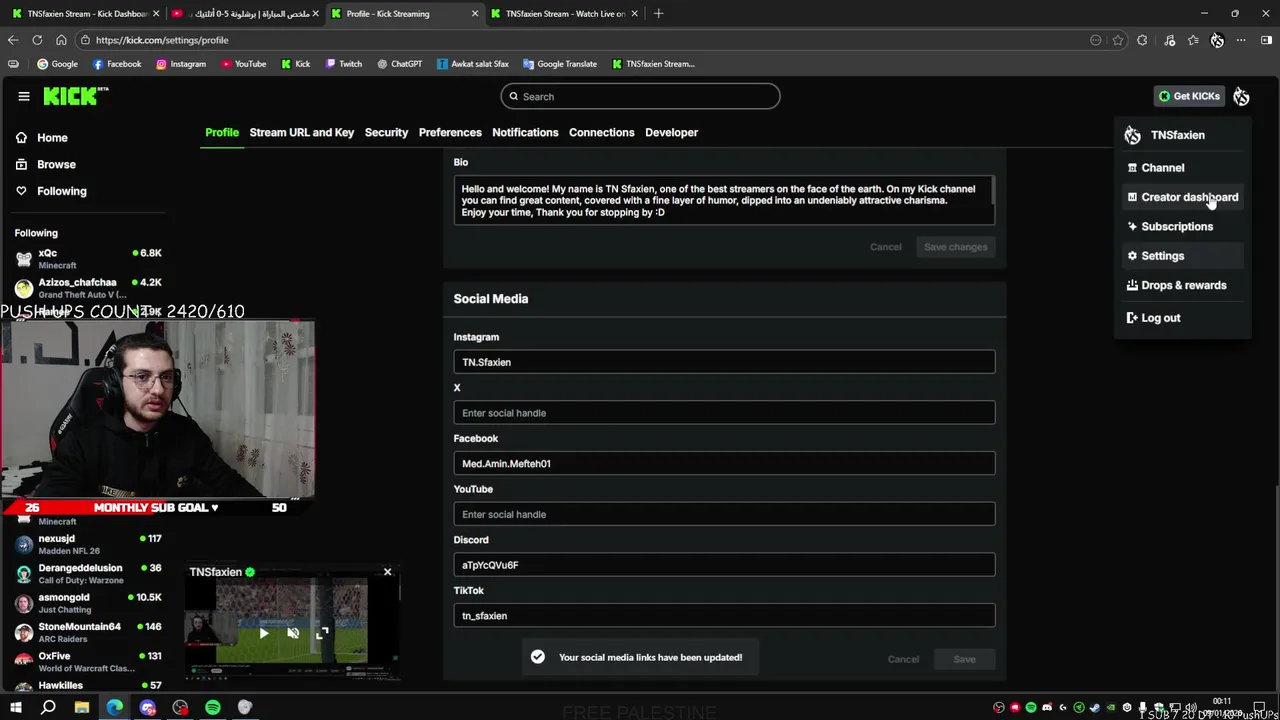This screenshot has width=1280, height=720.
Task: Open Azizos_chafchaa in Following list
Action: pos(88,288)
